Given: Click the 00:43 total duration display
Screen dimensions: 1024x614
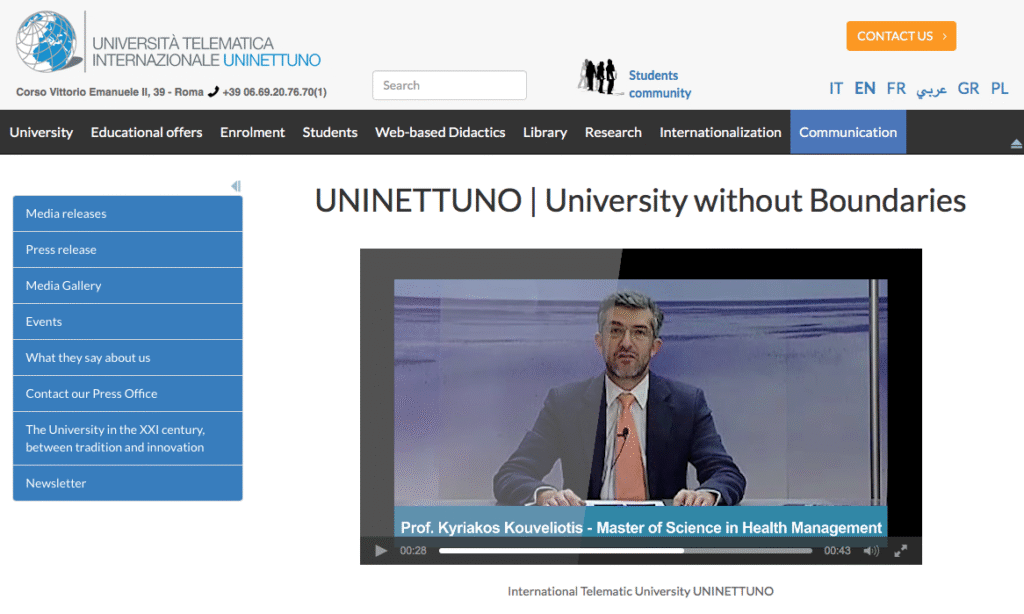Looking at the screenshot, I should pyautogui.click(x=837, y=551).
